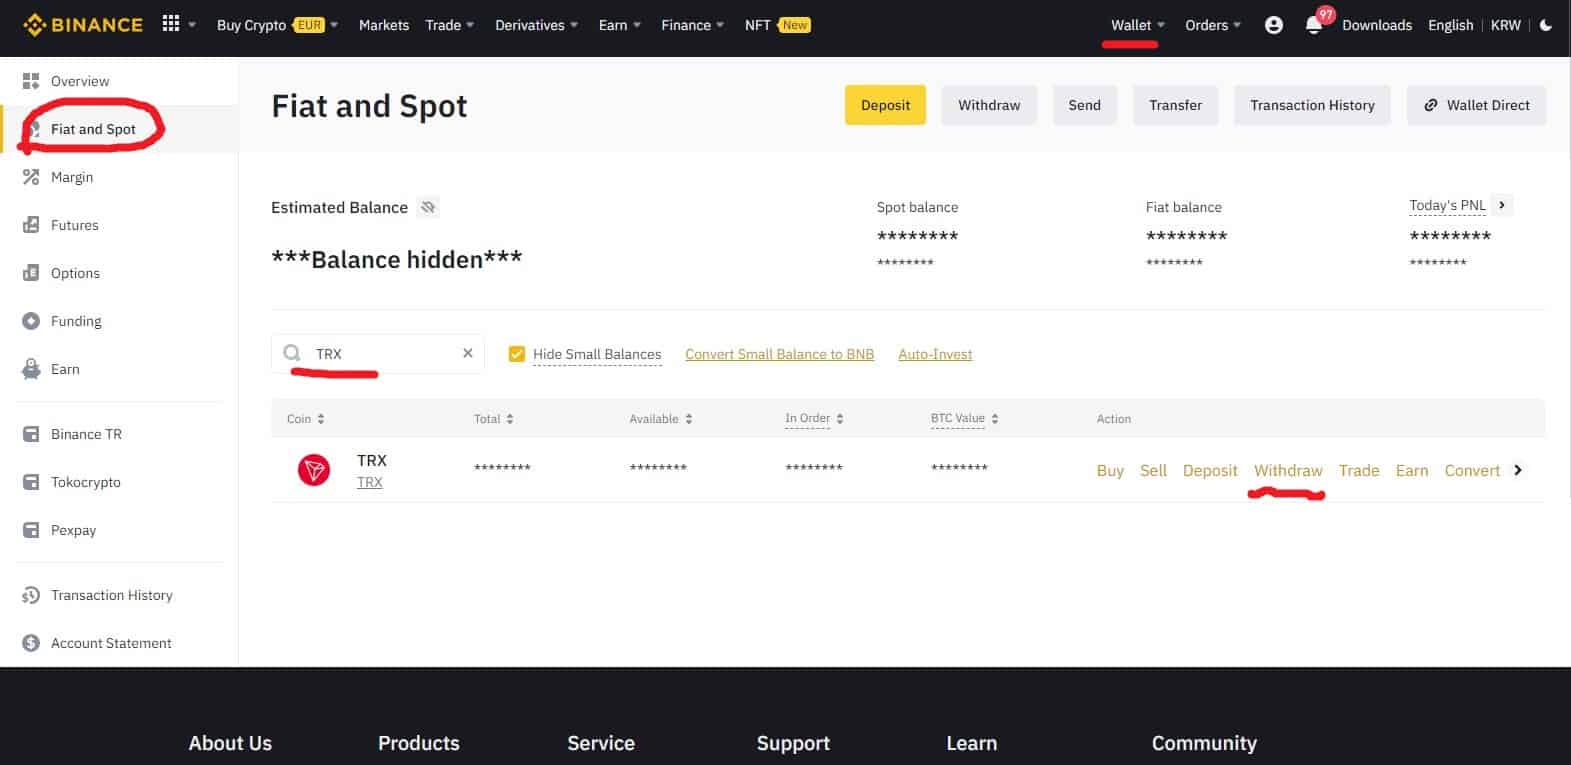
Task: Click the top Withdraw button
Action: pyautogui.click(x=989, y=105)
